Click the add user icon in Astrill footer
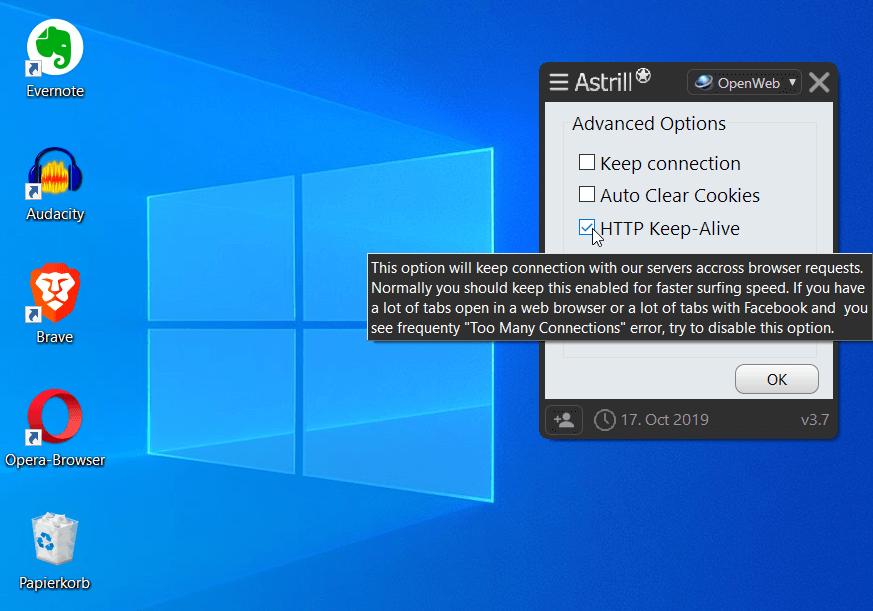This screenshot has height=611, width=873. point(564,419)
